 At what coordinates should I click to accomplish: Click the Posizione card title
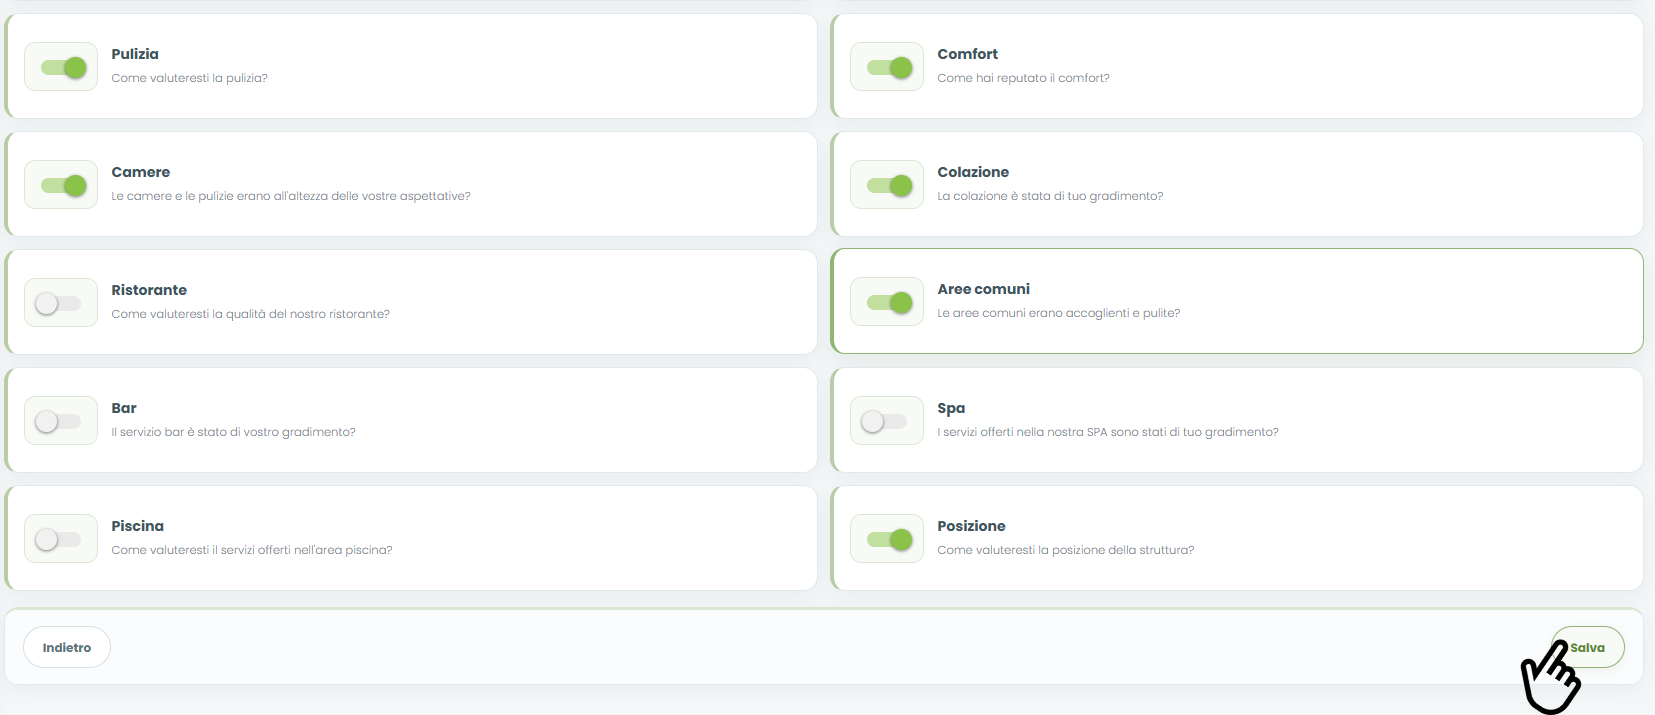pyautogui.click(x=971, y=526)
